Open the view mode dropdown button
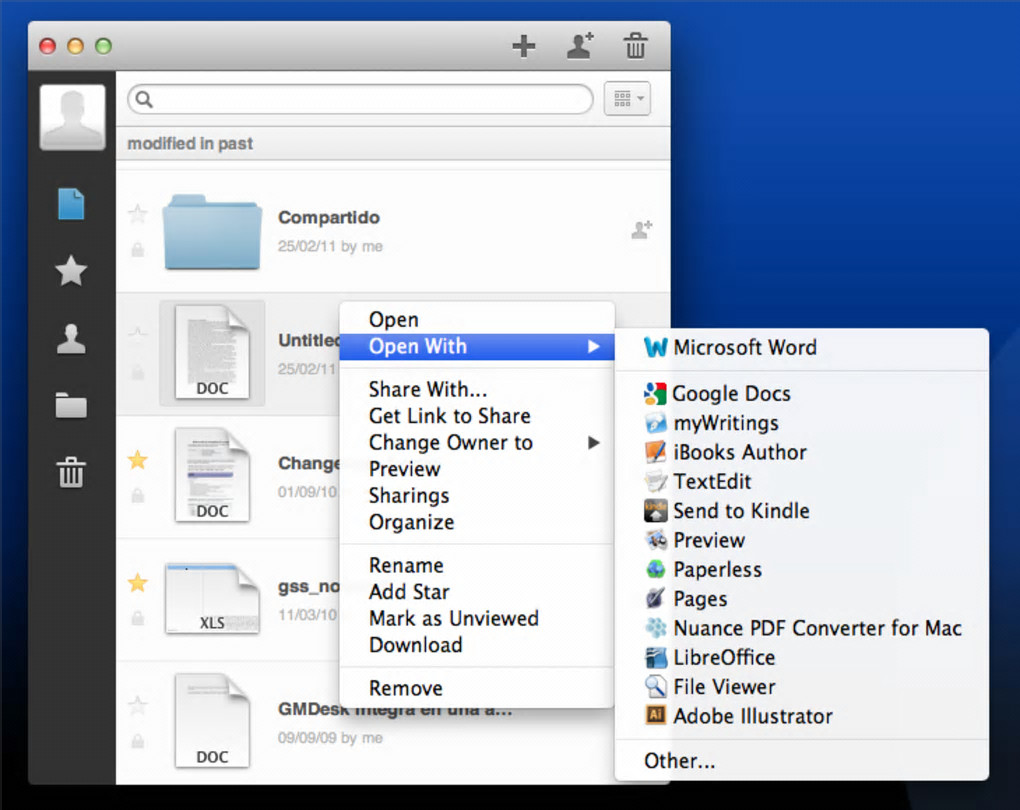1020x810 pixels. (x=627, y=99)
